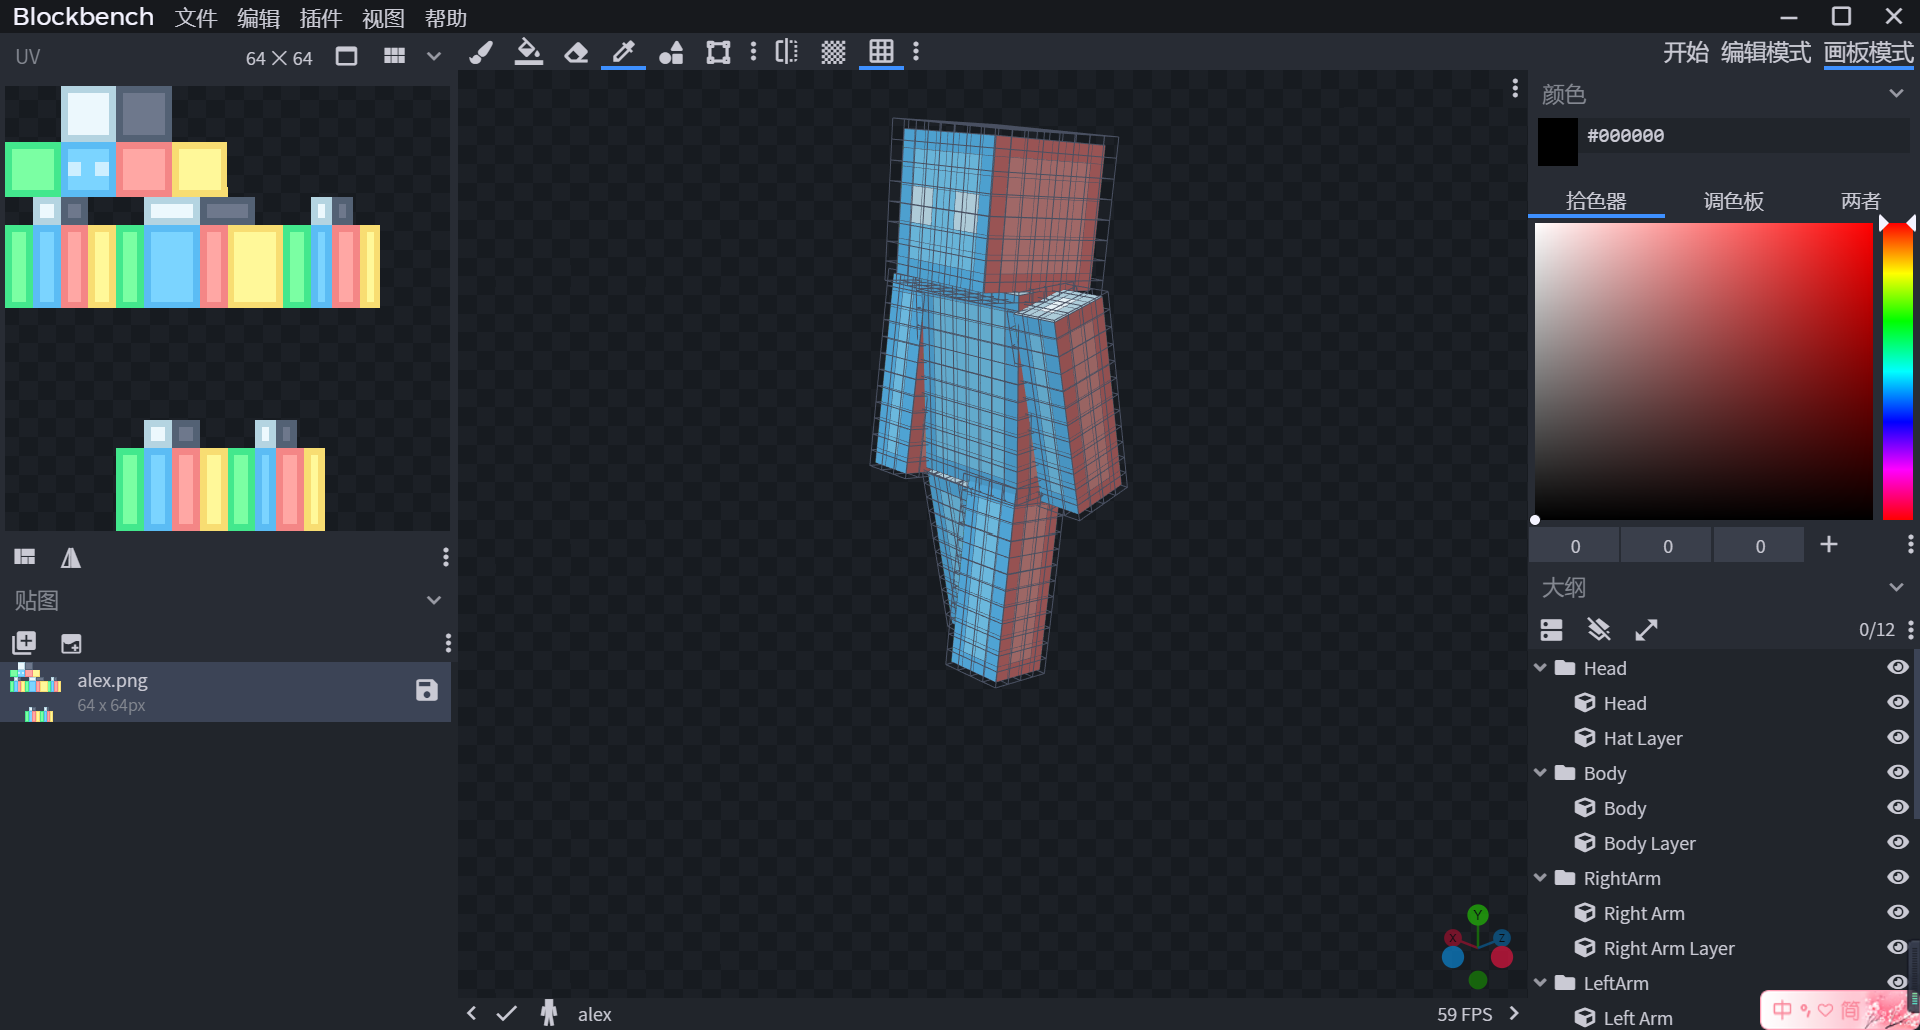
Task: Toggle mirror painting icon
Action: pyautogui.click(x=787, y=53)
